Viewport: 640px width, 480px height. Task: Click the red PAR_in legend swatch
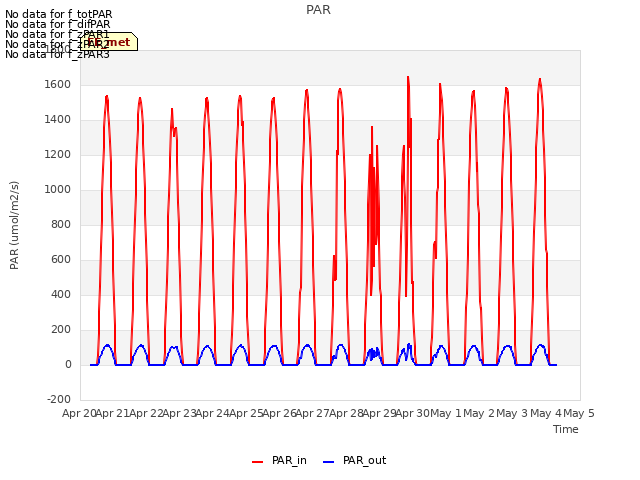[x=258, y=462]
